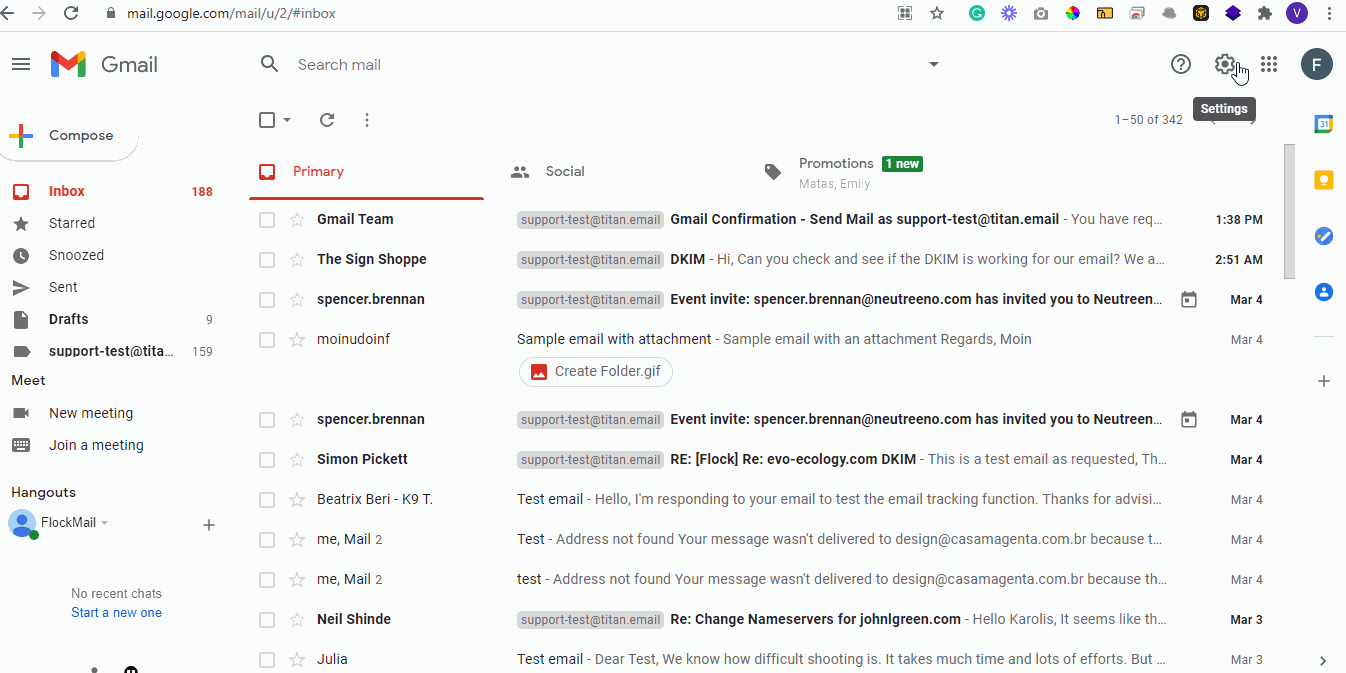Screen dimensions: 1346x673
Task: Open Google Calendar in the side panel
Action: click(1323, 123)
